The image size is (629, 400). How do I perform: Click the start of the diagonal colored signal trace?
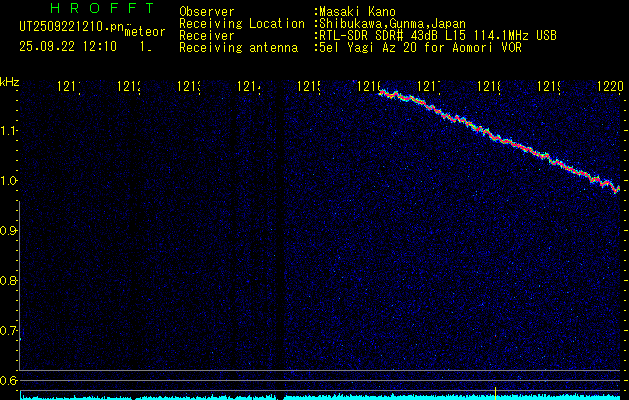point(382,93)
